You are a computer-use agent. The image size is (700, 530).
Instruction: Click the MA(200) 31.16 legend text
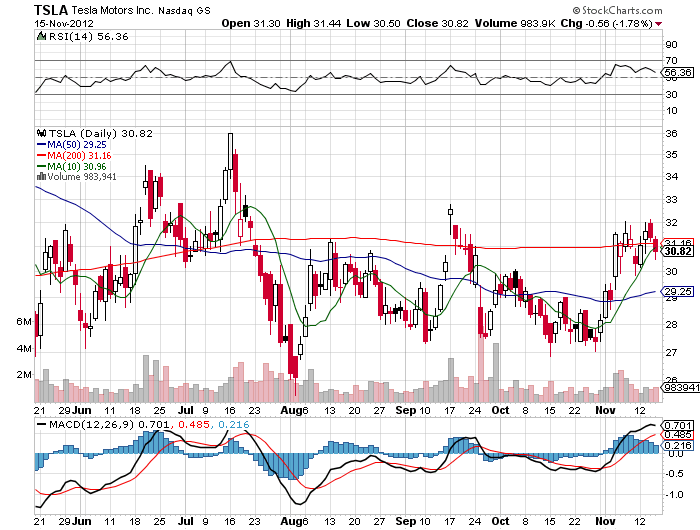click(x=79, y=156)
